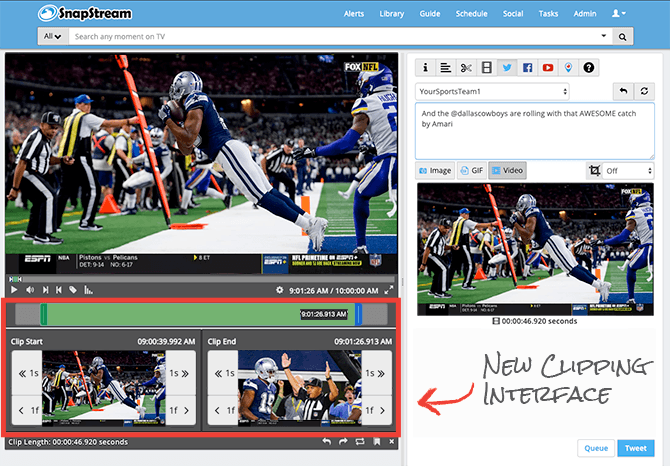Select the Image media type
The height and width of the screenshot is (466, 670).
point(435,171)
